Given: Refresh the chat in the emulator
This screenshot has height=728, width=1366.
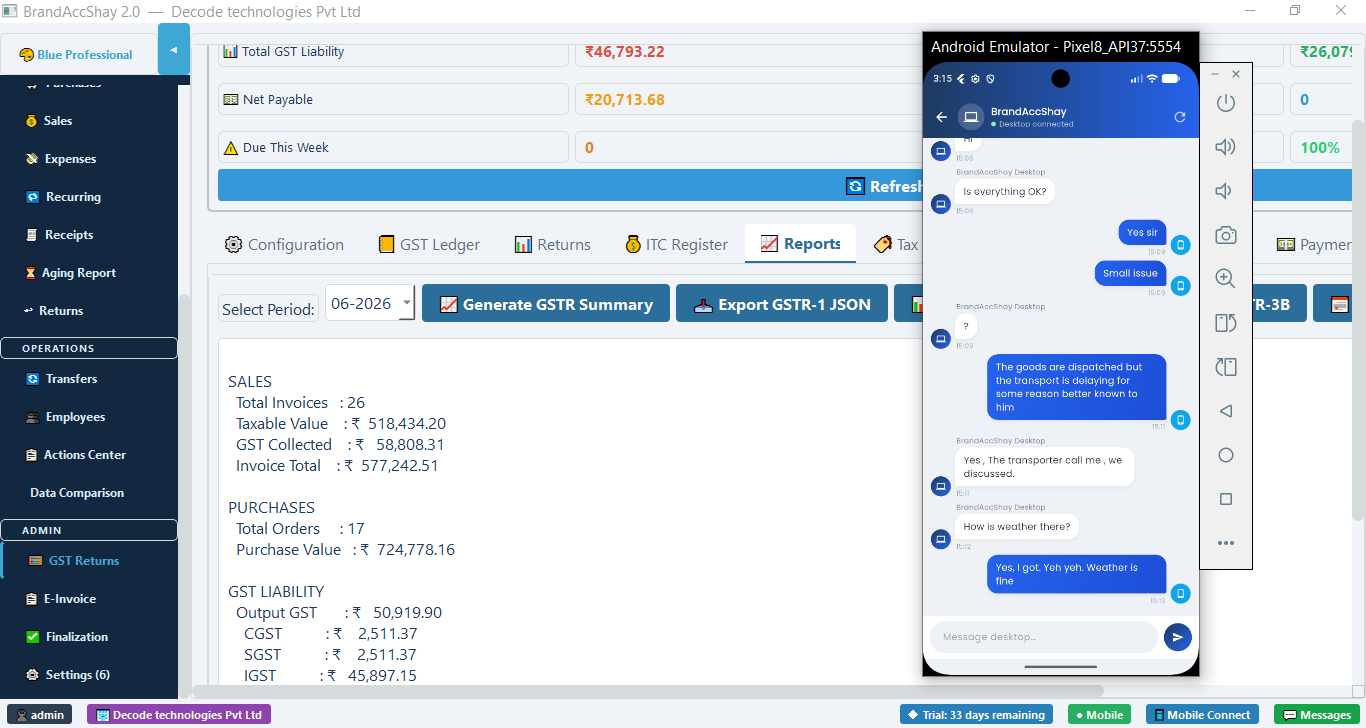Looking at the screenshot, I should pos(1180,117).
